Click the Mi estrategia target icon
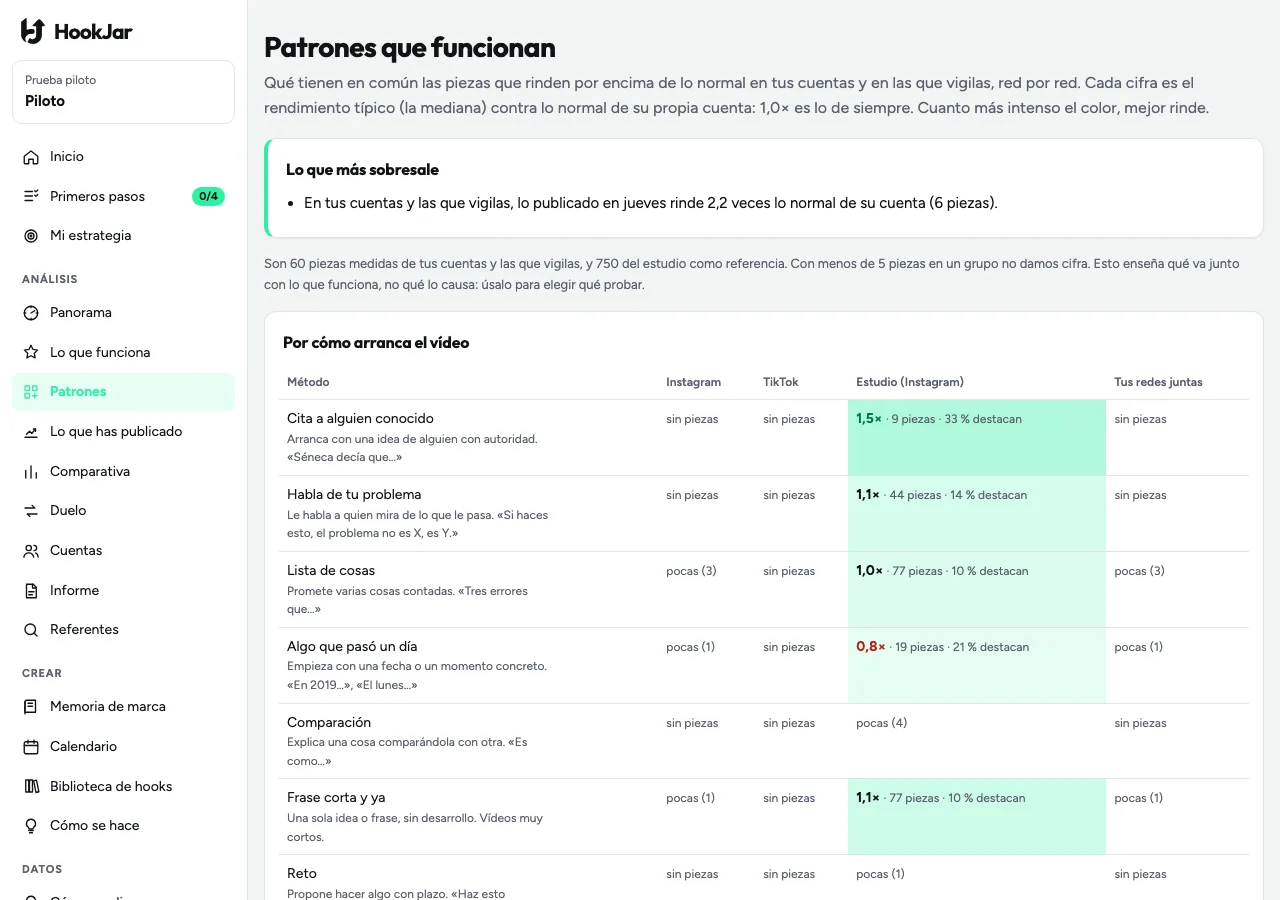Screen dimensions: 1280x900 pyautogui.click(x=31, y=236)
